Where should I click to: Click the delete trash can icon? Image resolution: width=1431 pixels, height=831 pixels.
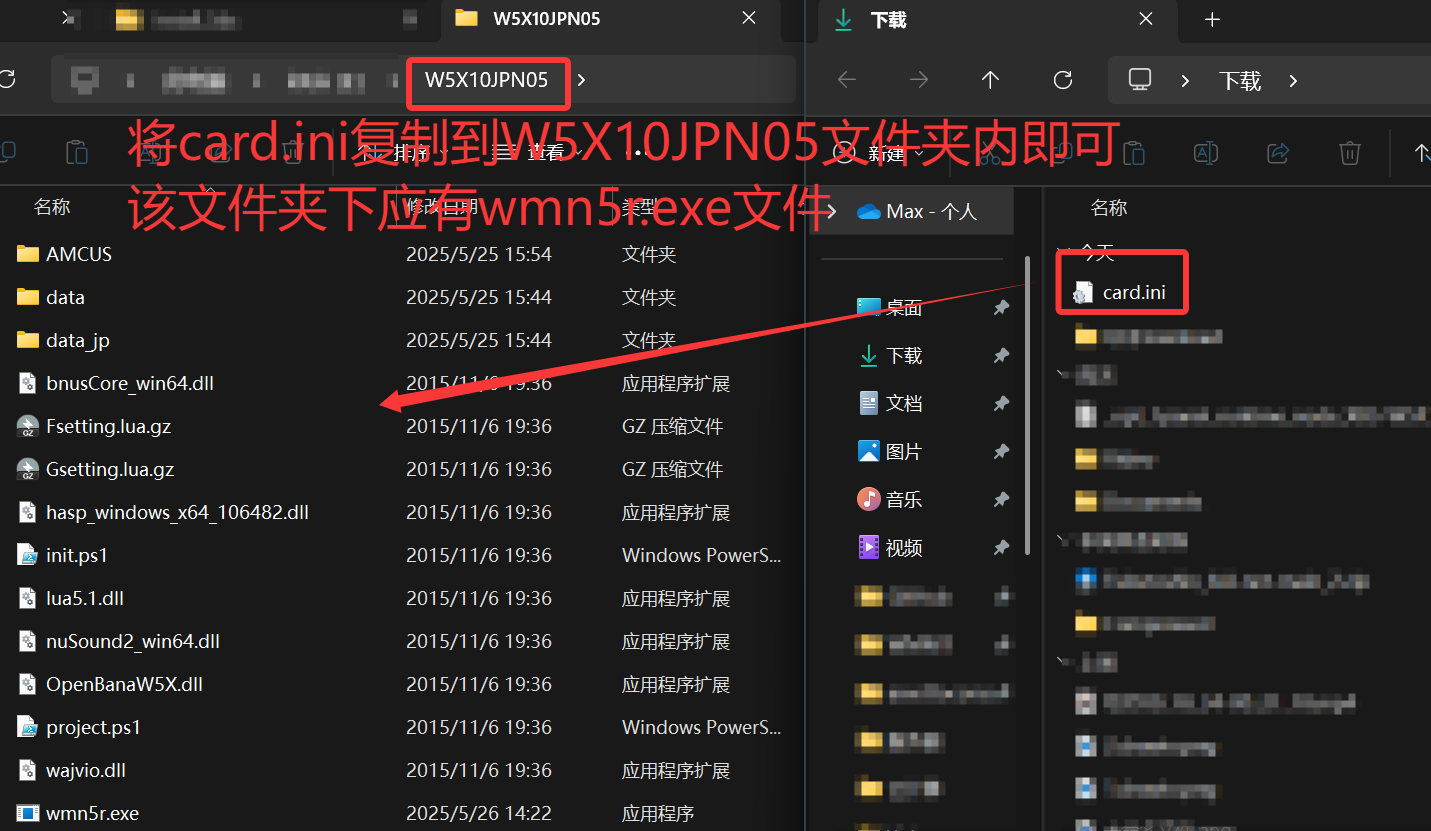(x=1349, y=152)
